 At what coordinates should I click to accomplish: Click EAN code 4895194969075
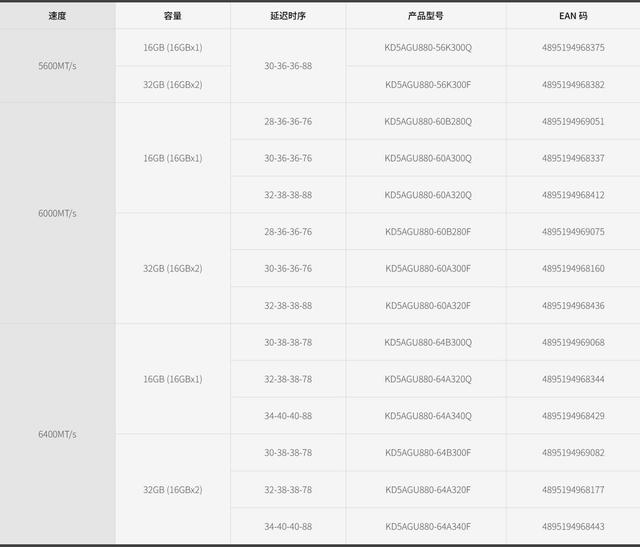pos(573,231)
